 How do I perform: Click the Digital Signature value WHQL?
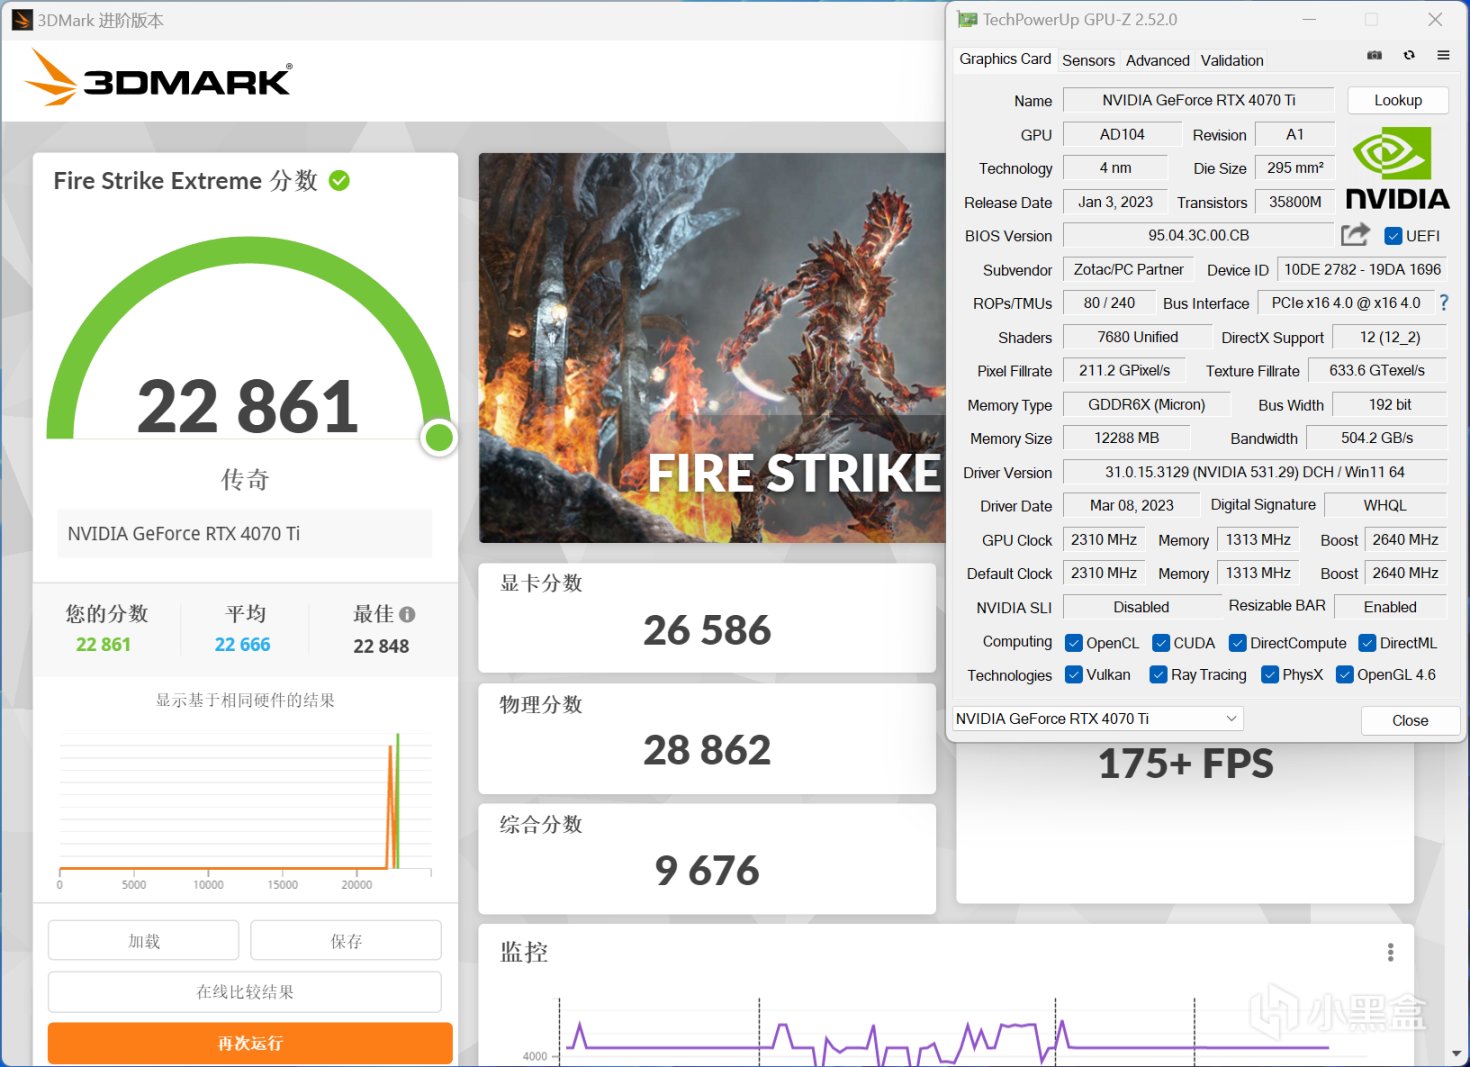[1385, 505]
